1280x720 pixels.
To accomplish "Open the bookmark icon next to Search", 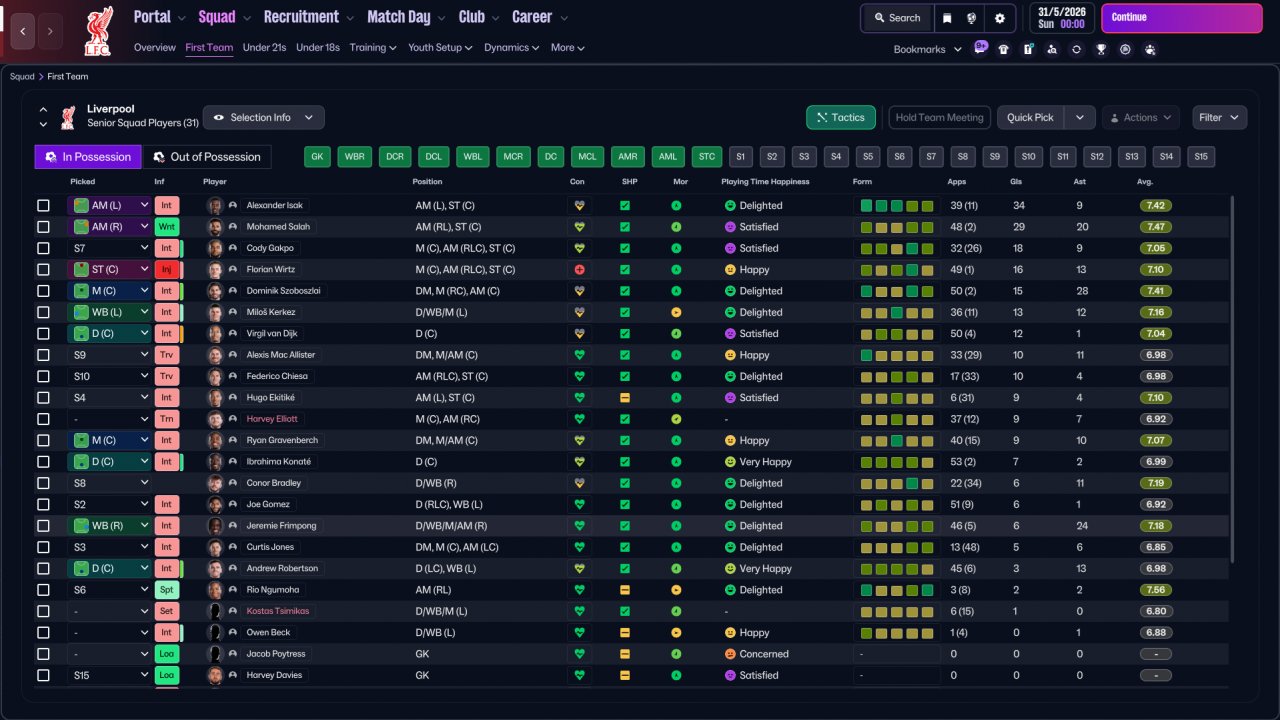I will pyautogui.click(x=947, y=18).
